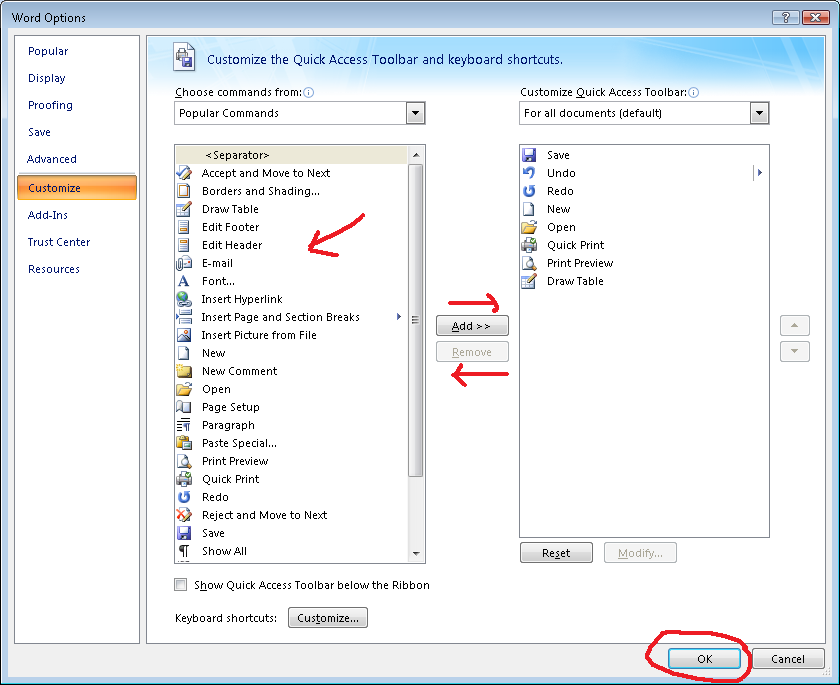Screen dimensions: 840x685
Task: Select the Redo icon in left commands list
Action: pyautogui.click(x=184, y=497)
